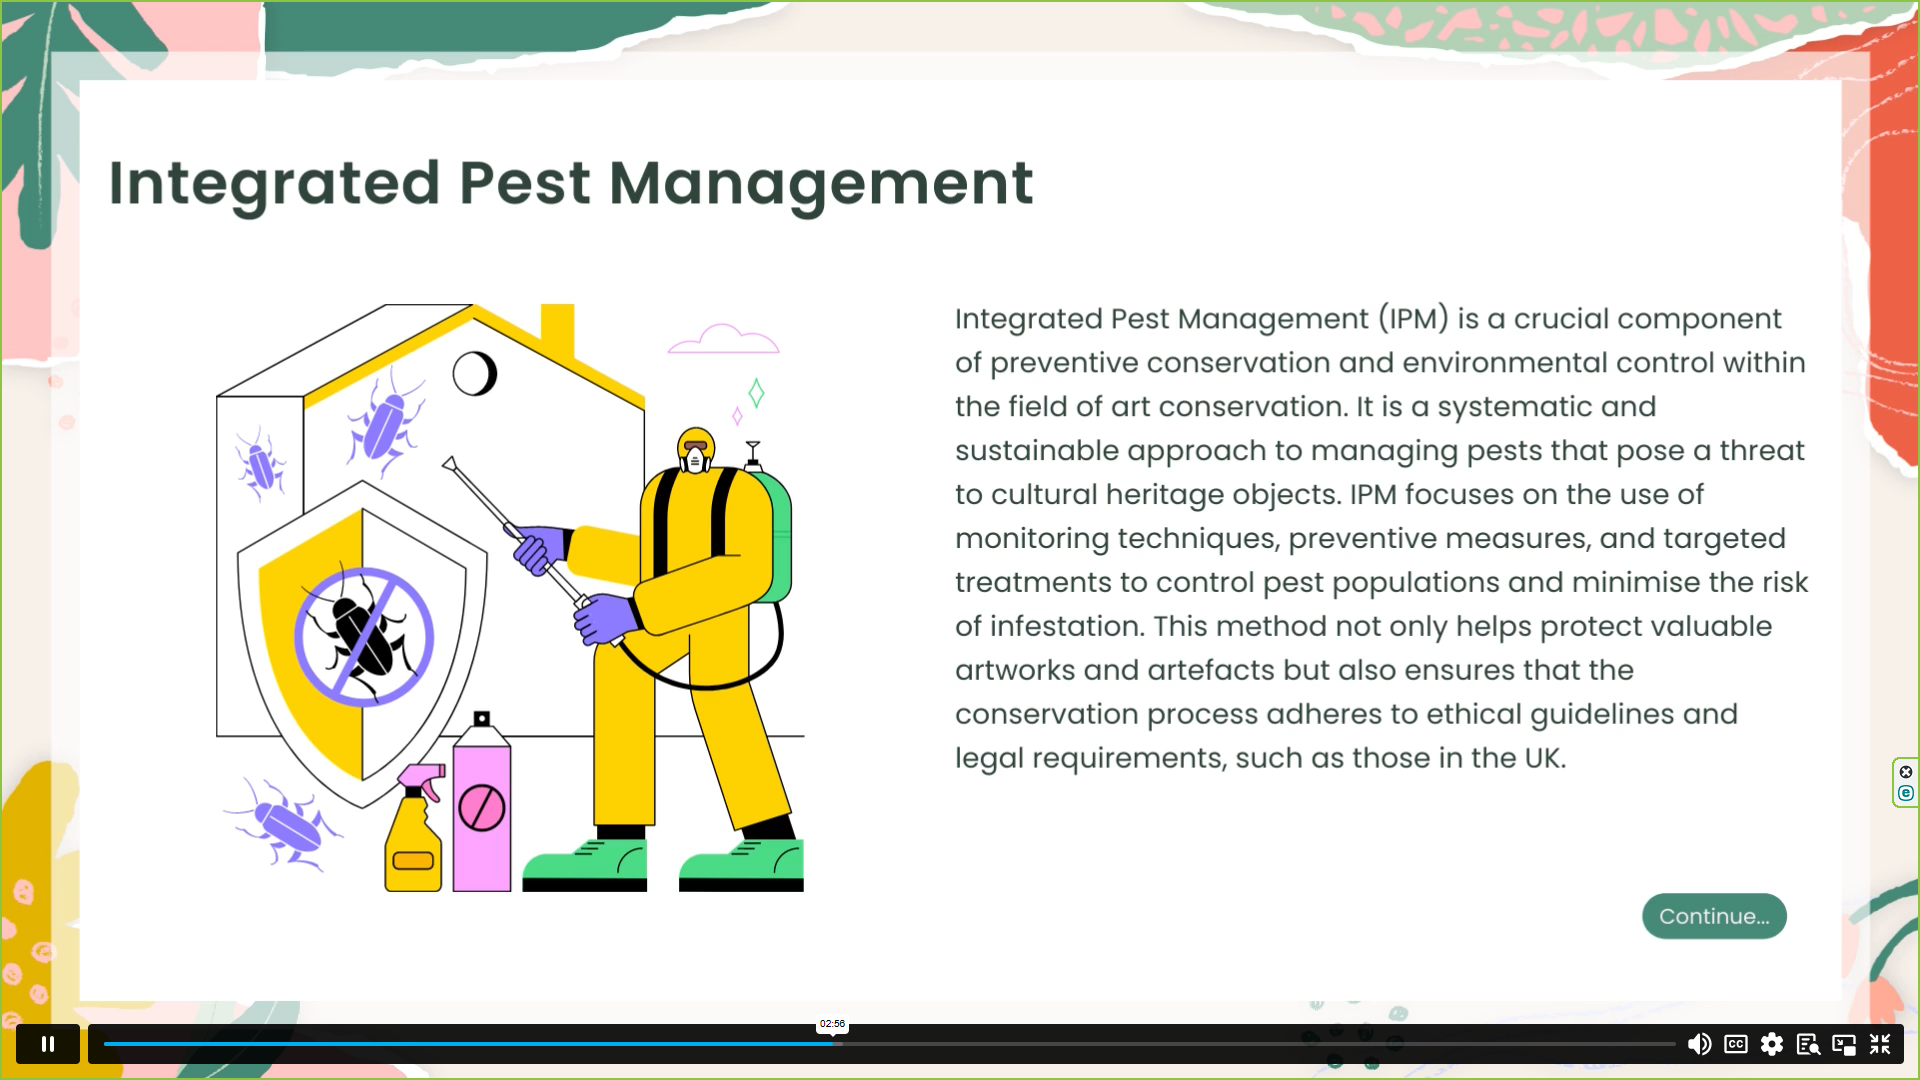The width and height of the screenshot is (1920, 1080).
Task: Close the ESET side widget
Action: click(1906, 772)
